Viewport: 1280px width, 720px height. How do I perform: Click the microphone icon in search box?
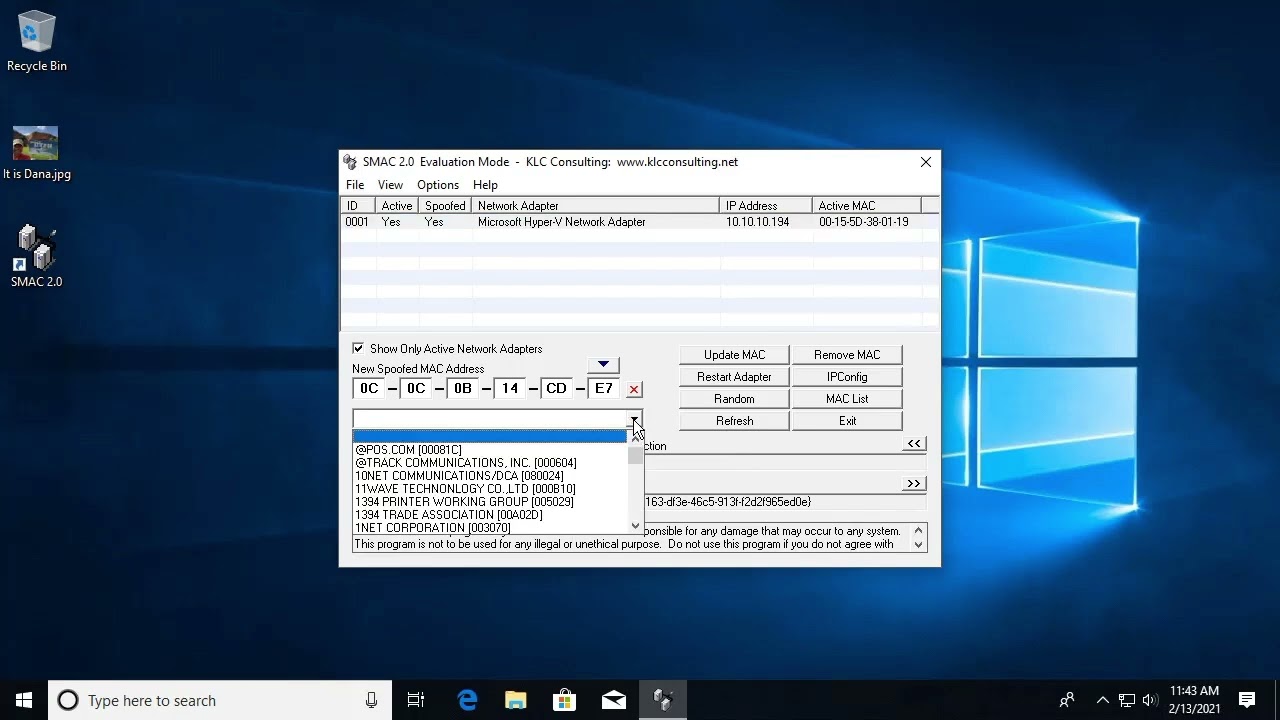(x=371, y=700)
